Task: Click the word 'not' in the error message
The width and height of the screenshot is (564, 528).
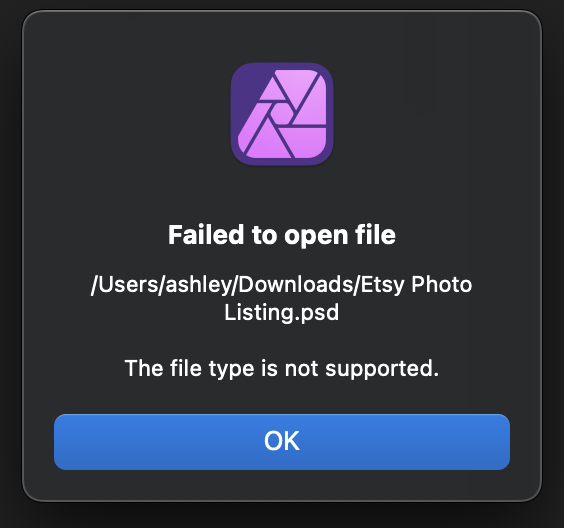Action: (301, 369)
